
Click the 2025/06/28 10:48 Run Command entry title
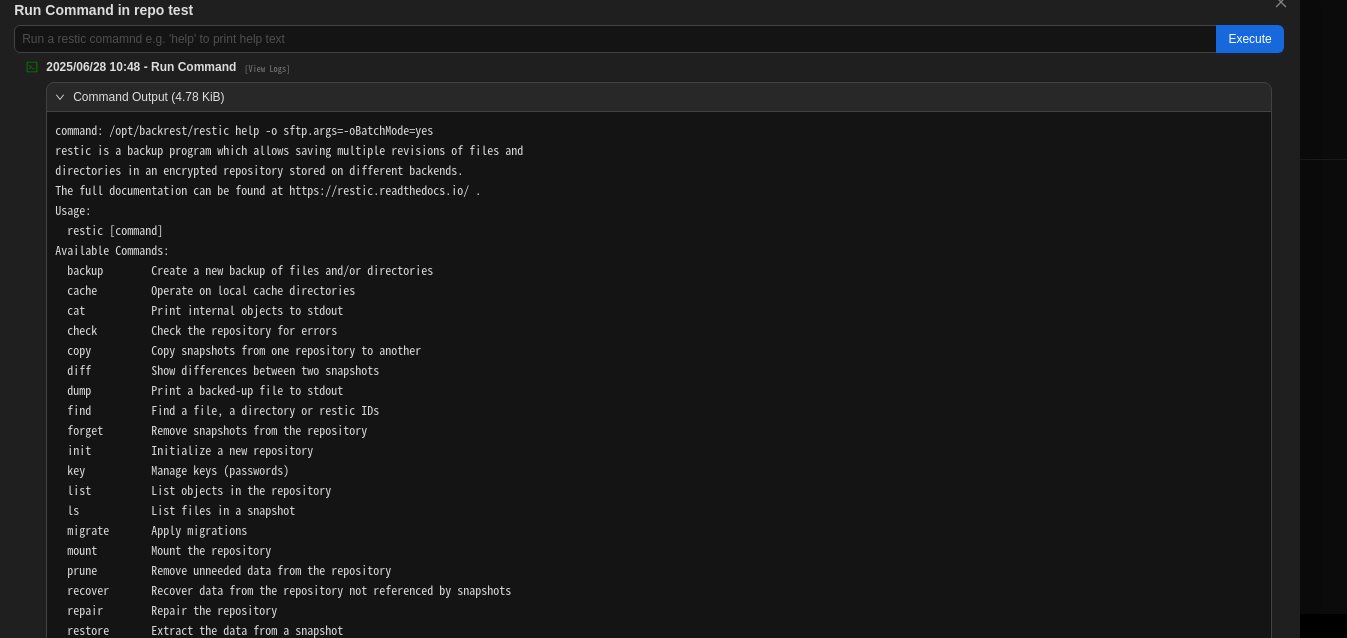tap(141, 67)
